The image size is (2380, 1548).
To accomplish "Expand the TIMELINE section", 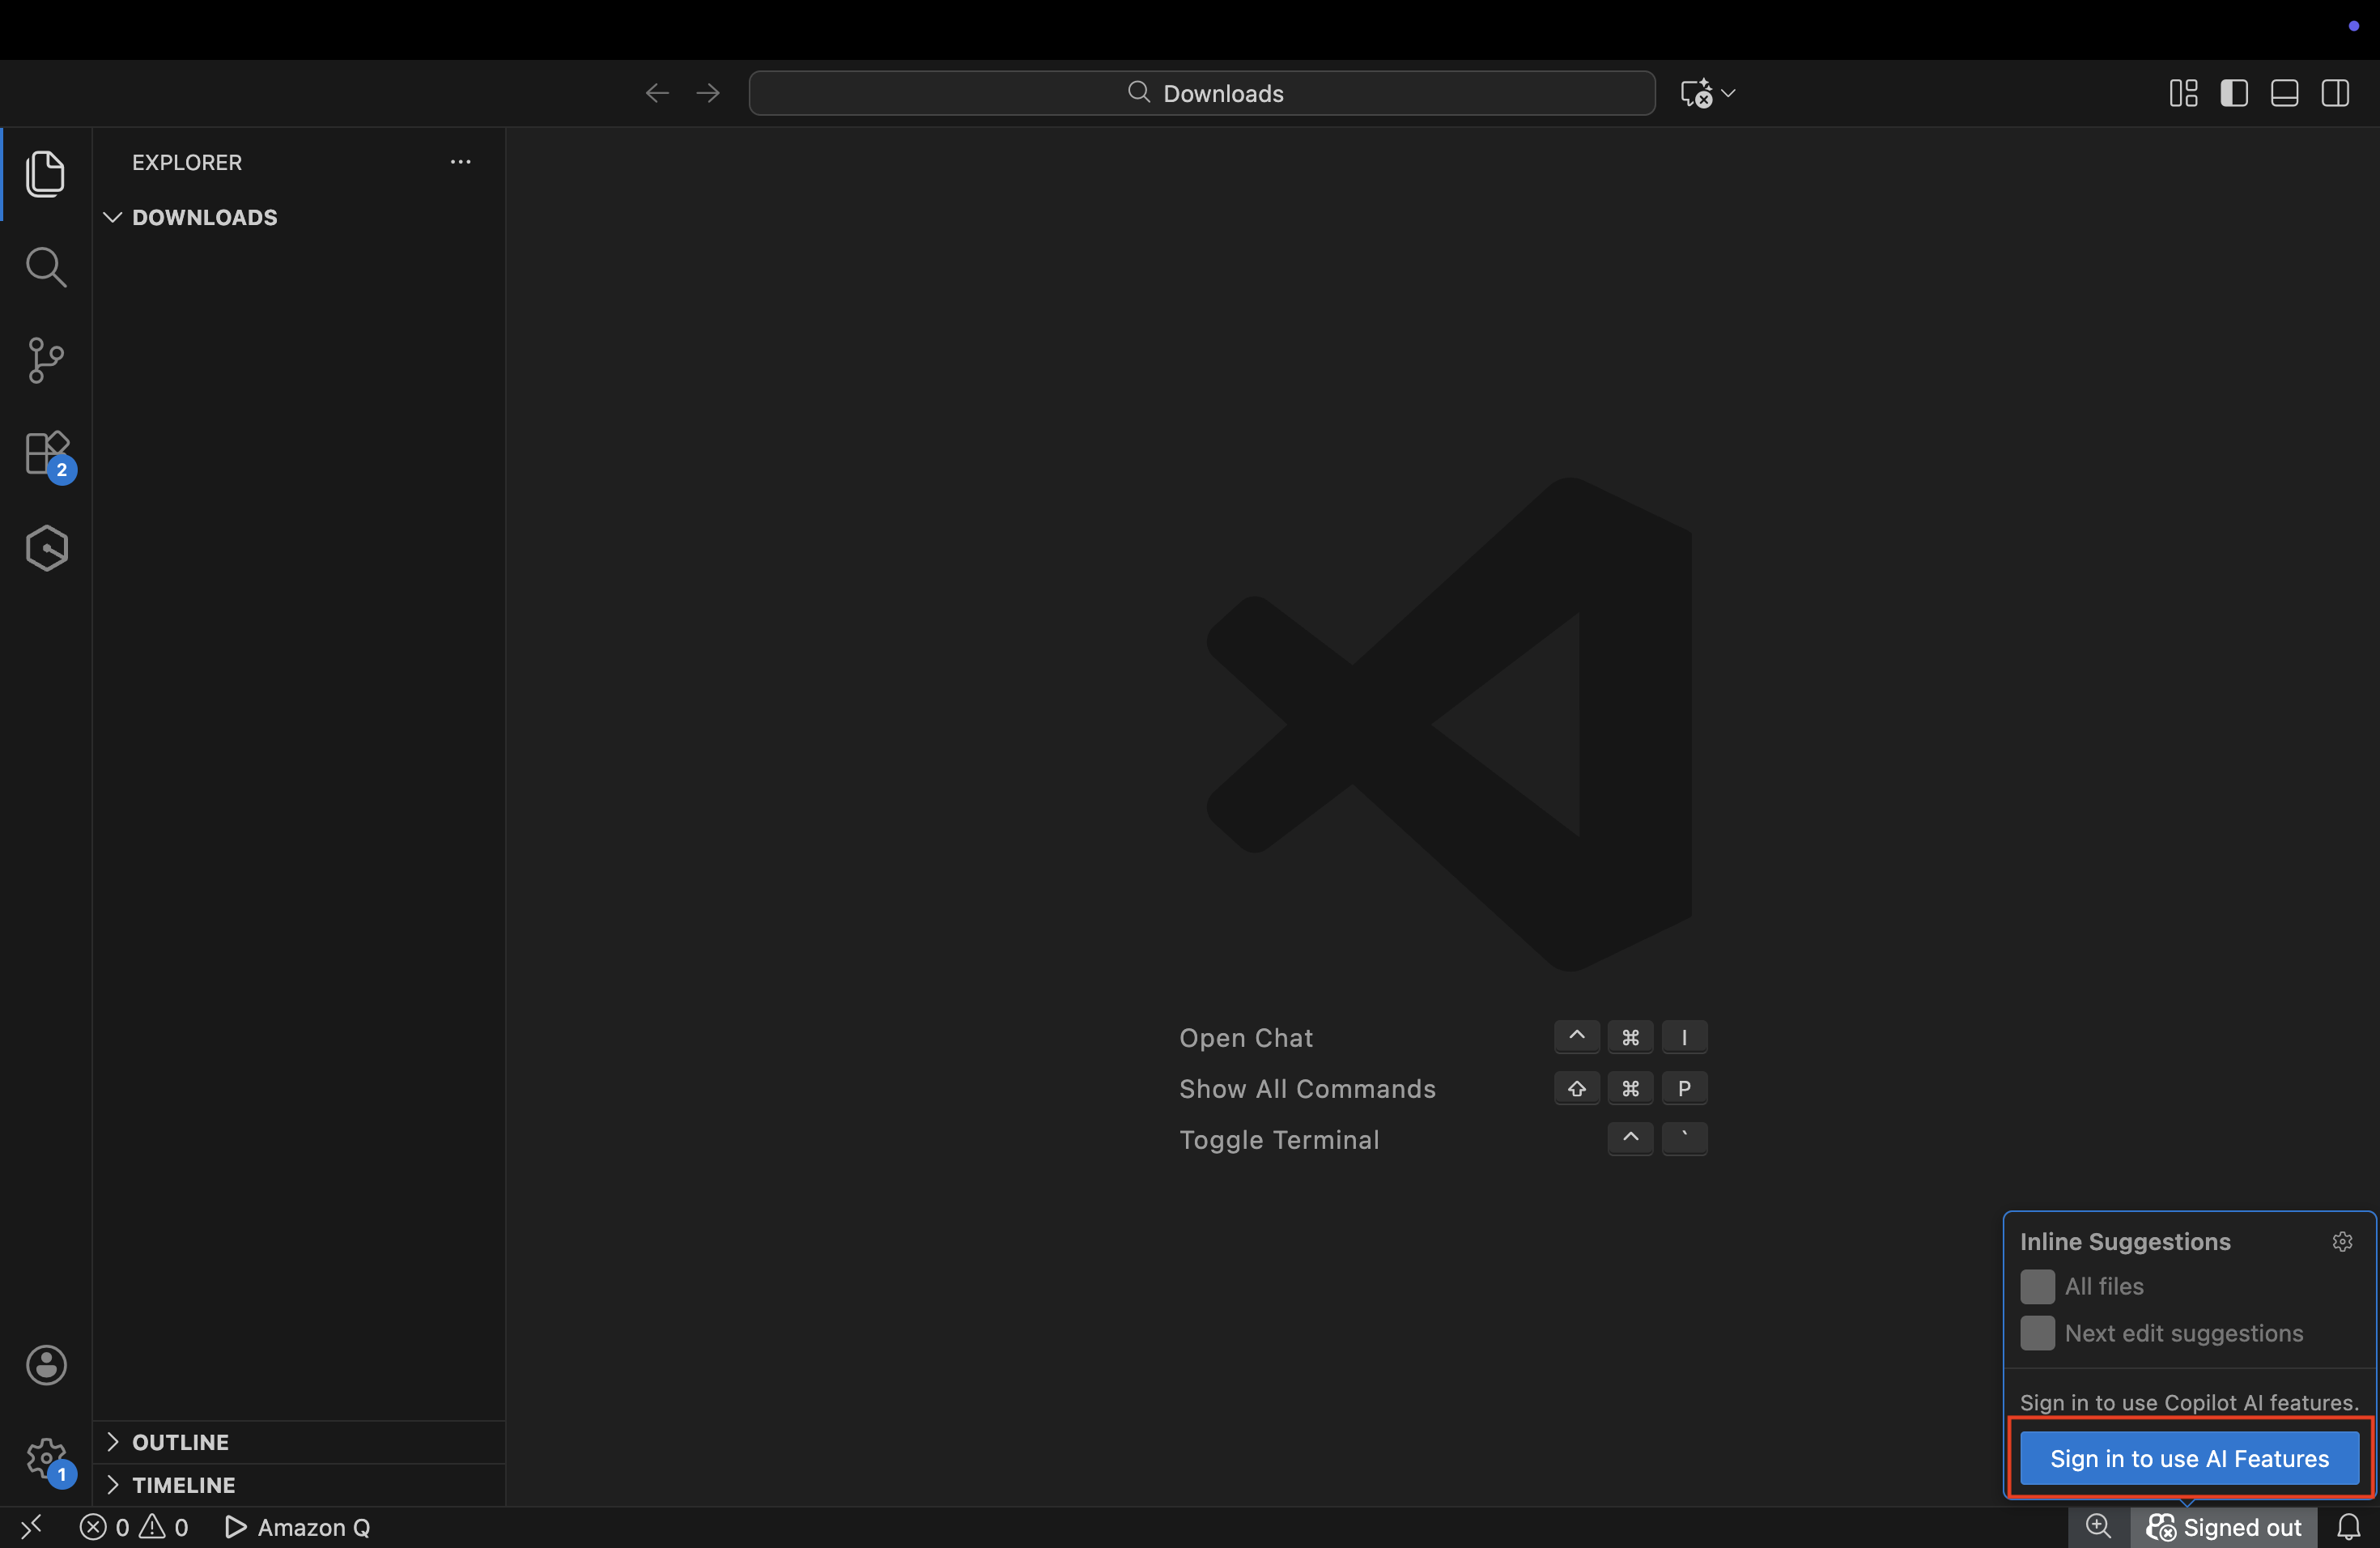I will 183,1485.
